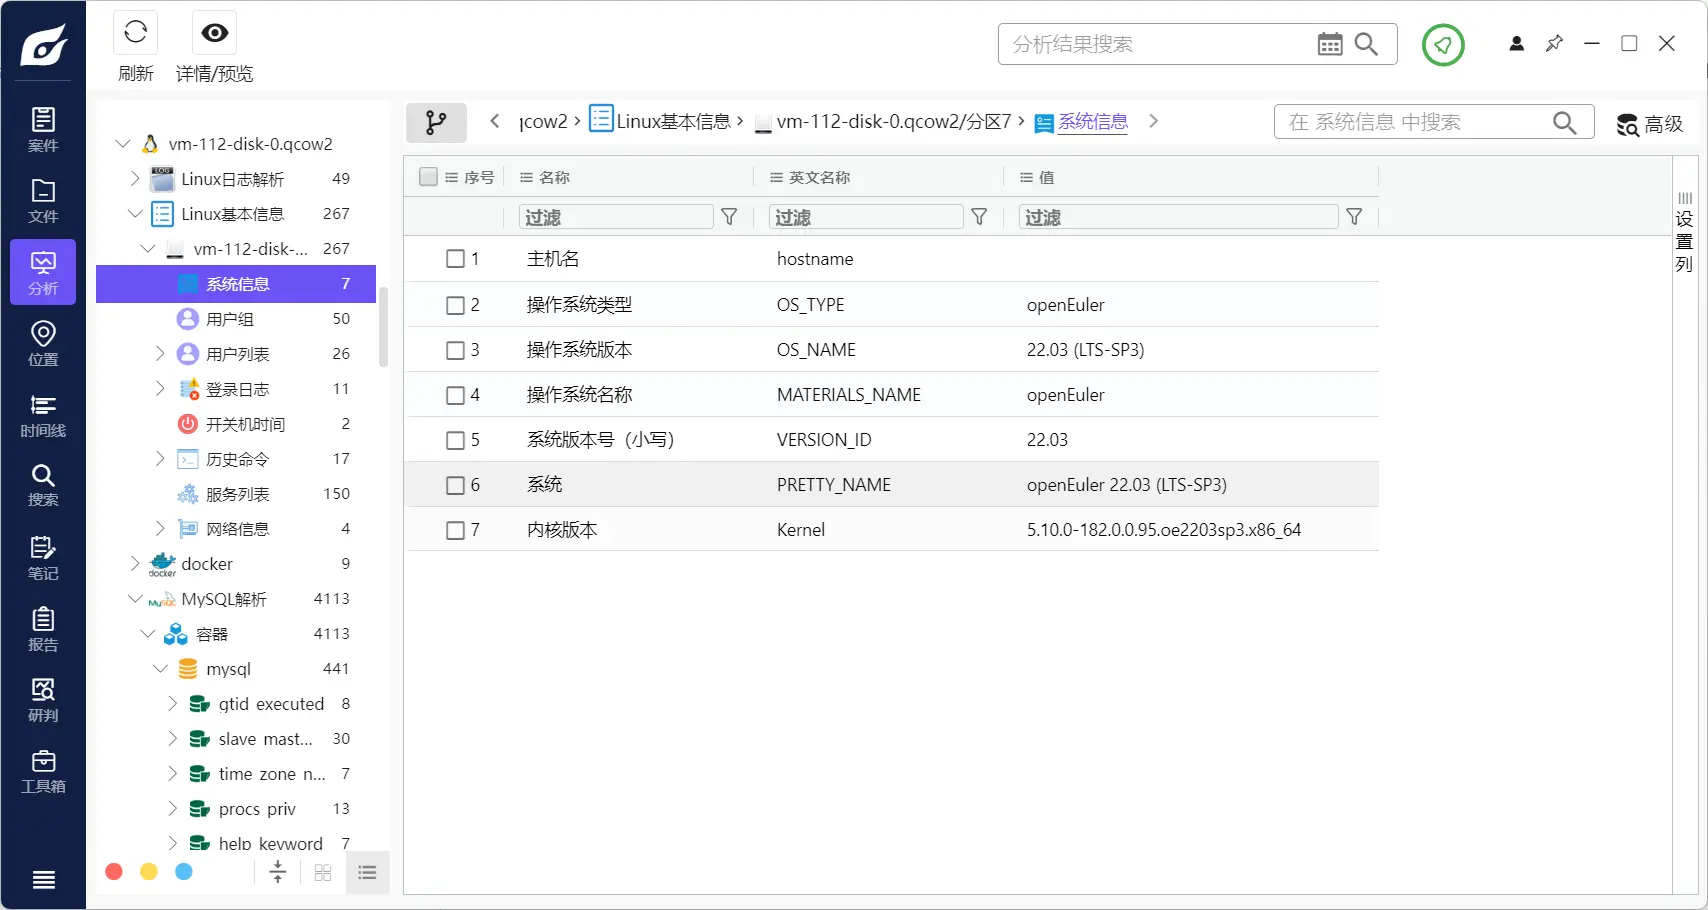Screen dimensions: 1708x910
Task: Click the 名称 column filter funnel icon
Action: (729, 217)
